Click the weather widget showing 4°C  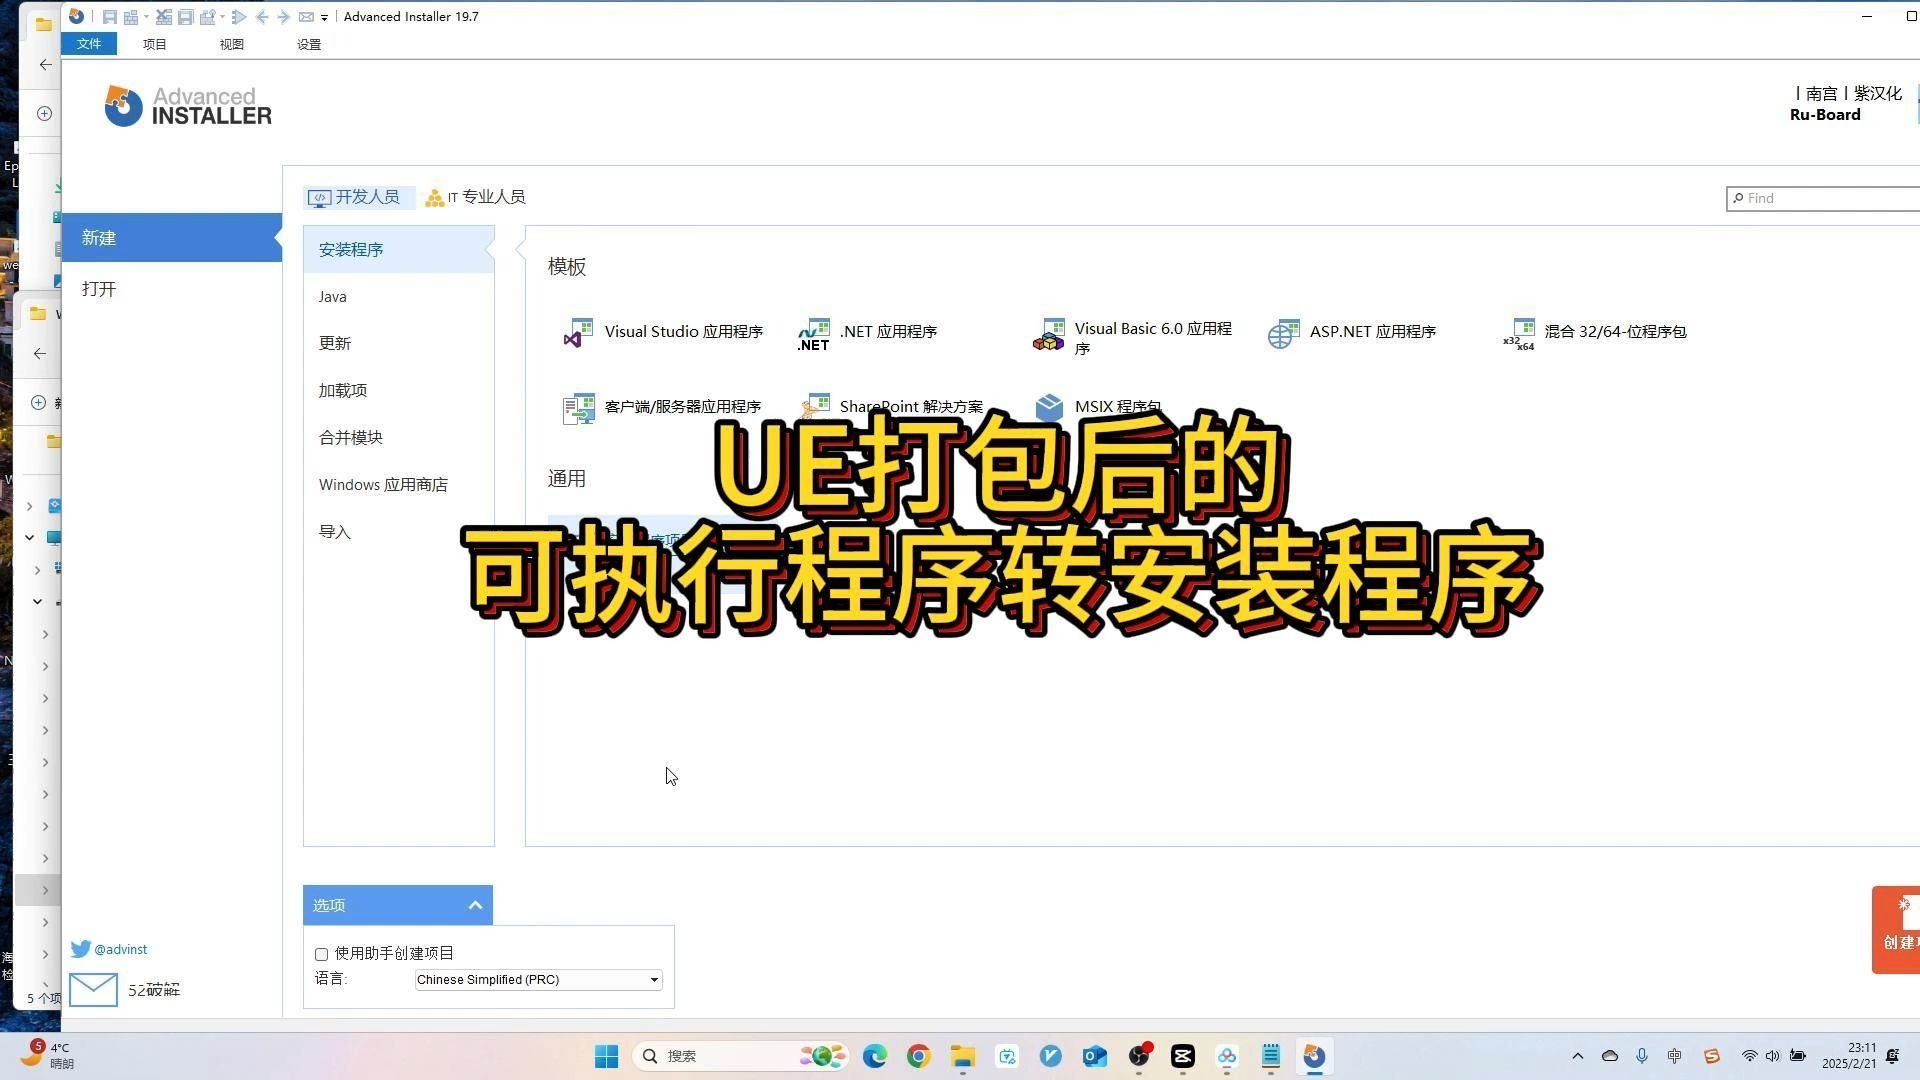48,1055
